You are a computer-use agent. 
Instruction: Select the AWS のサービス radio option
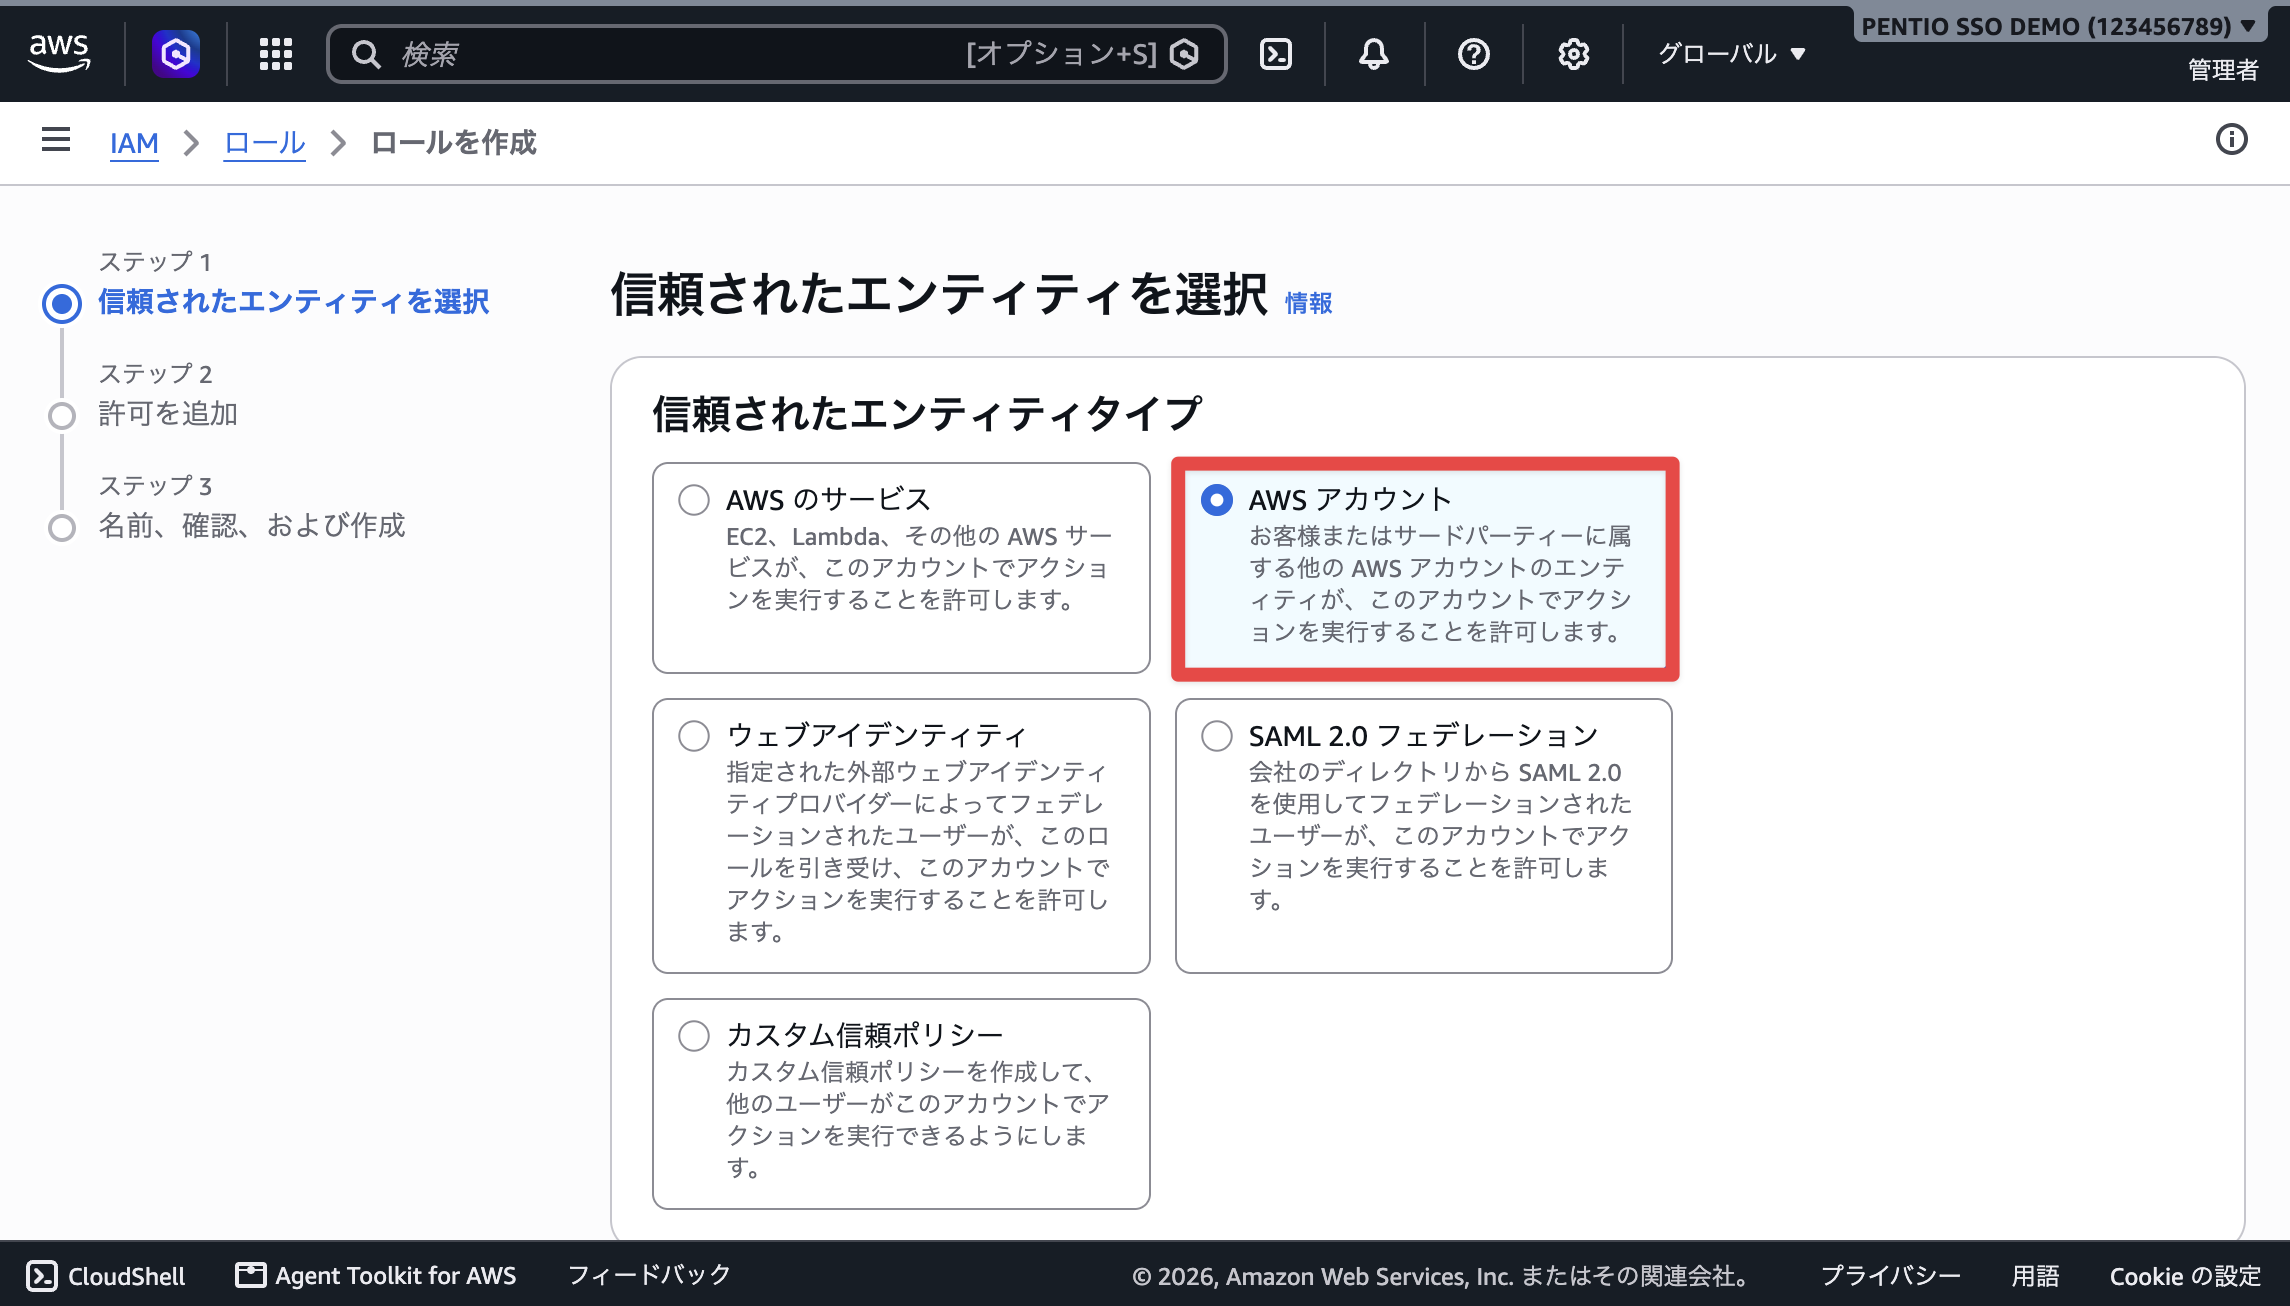click(694, 500)
